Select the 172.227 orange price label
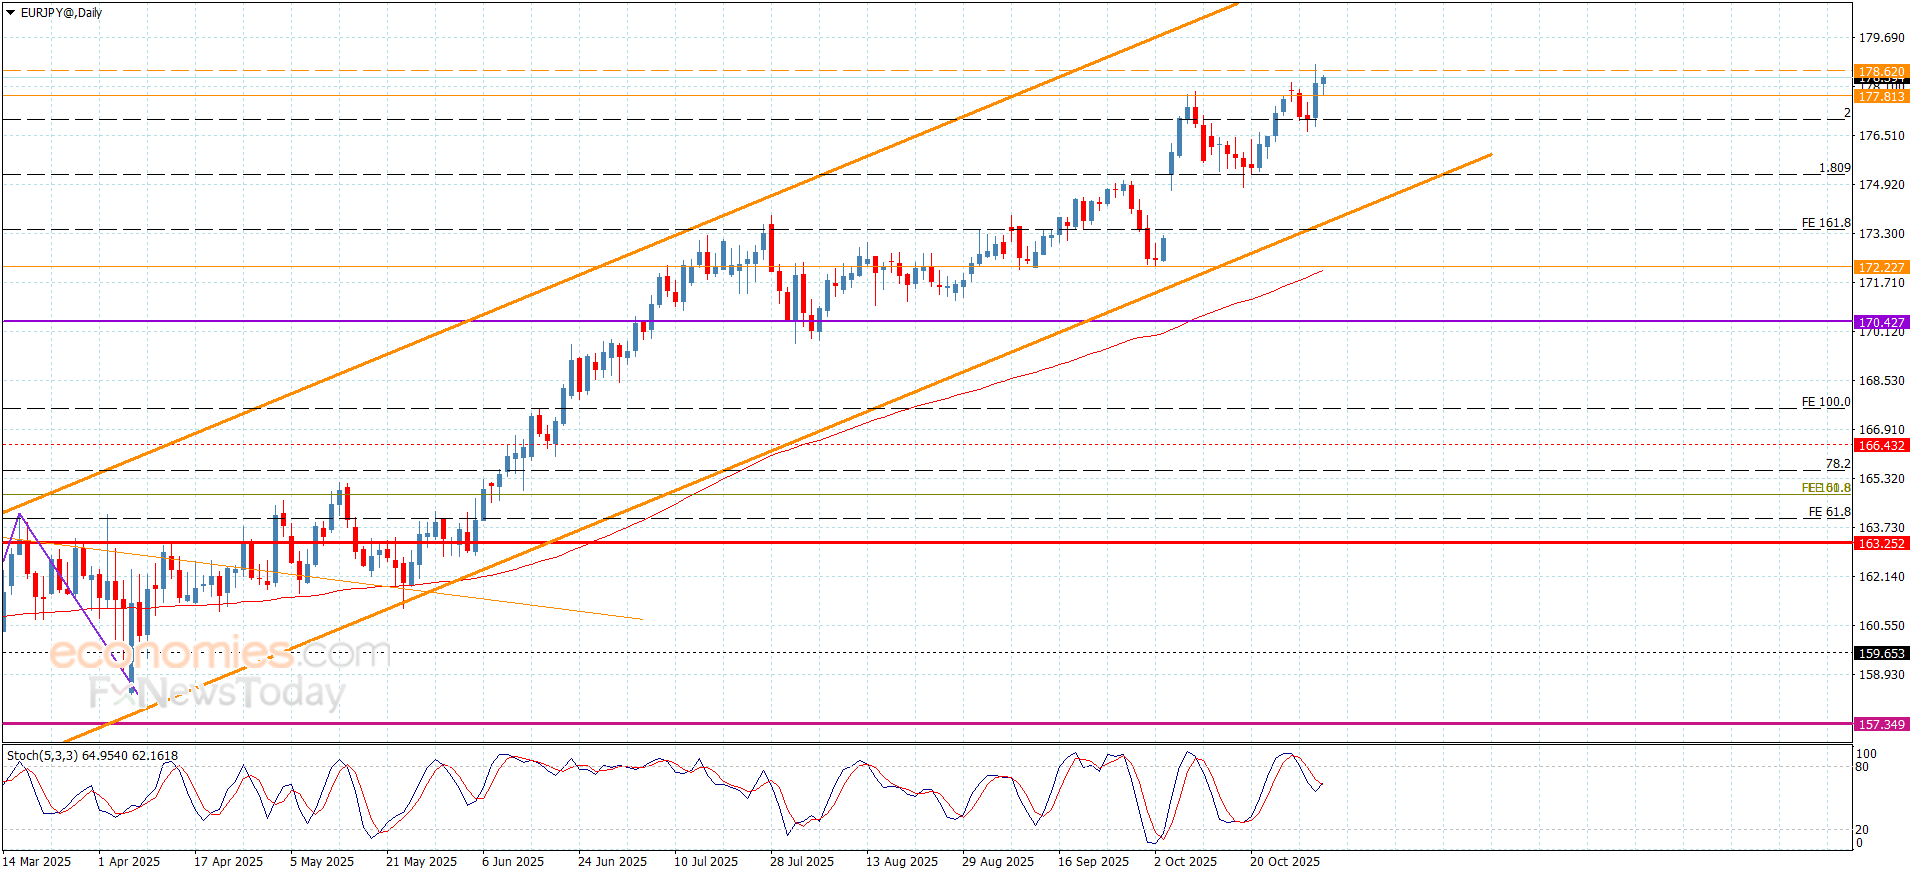The width and height of the screenshot is (1916, 874). (1881, 267)
